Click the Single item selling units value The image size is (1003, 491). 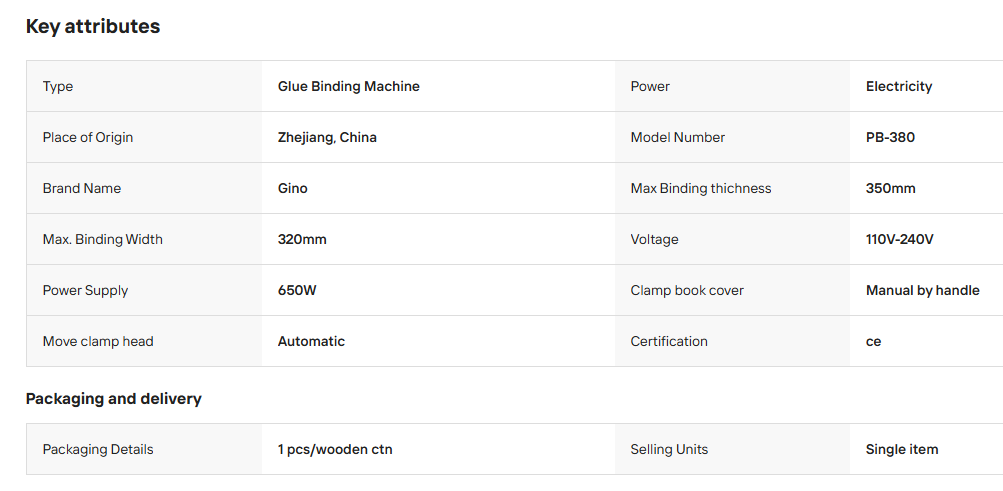(x=902, y=449)
